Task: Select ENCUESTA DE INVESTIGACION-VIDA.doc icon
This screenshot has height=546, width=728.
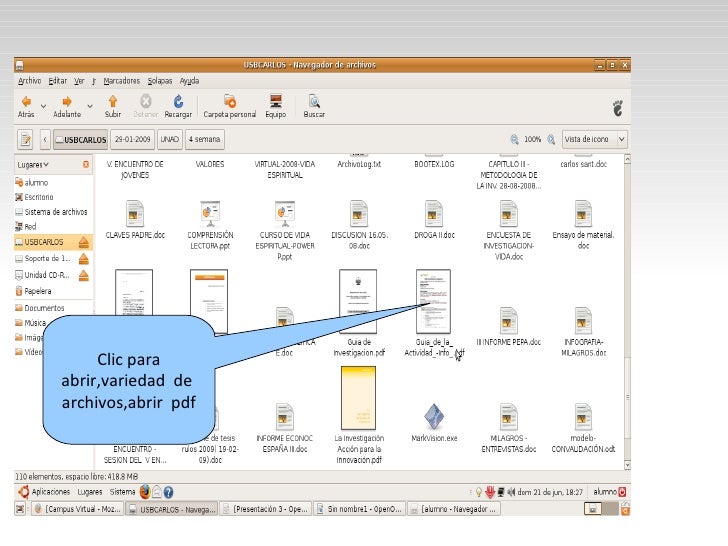Action: (508, 214)
